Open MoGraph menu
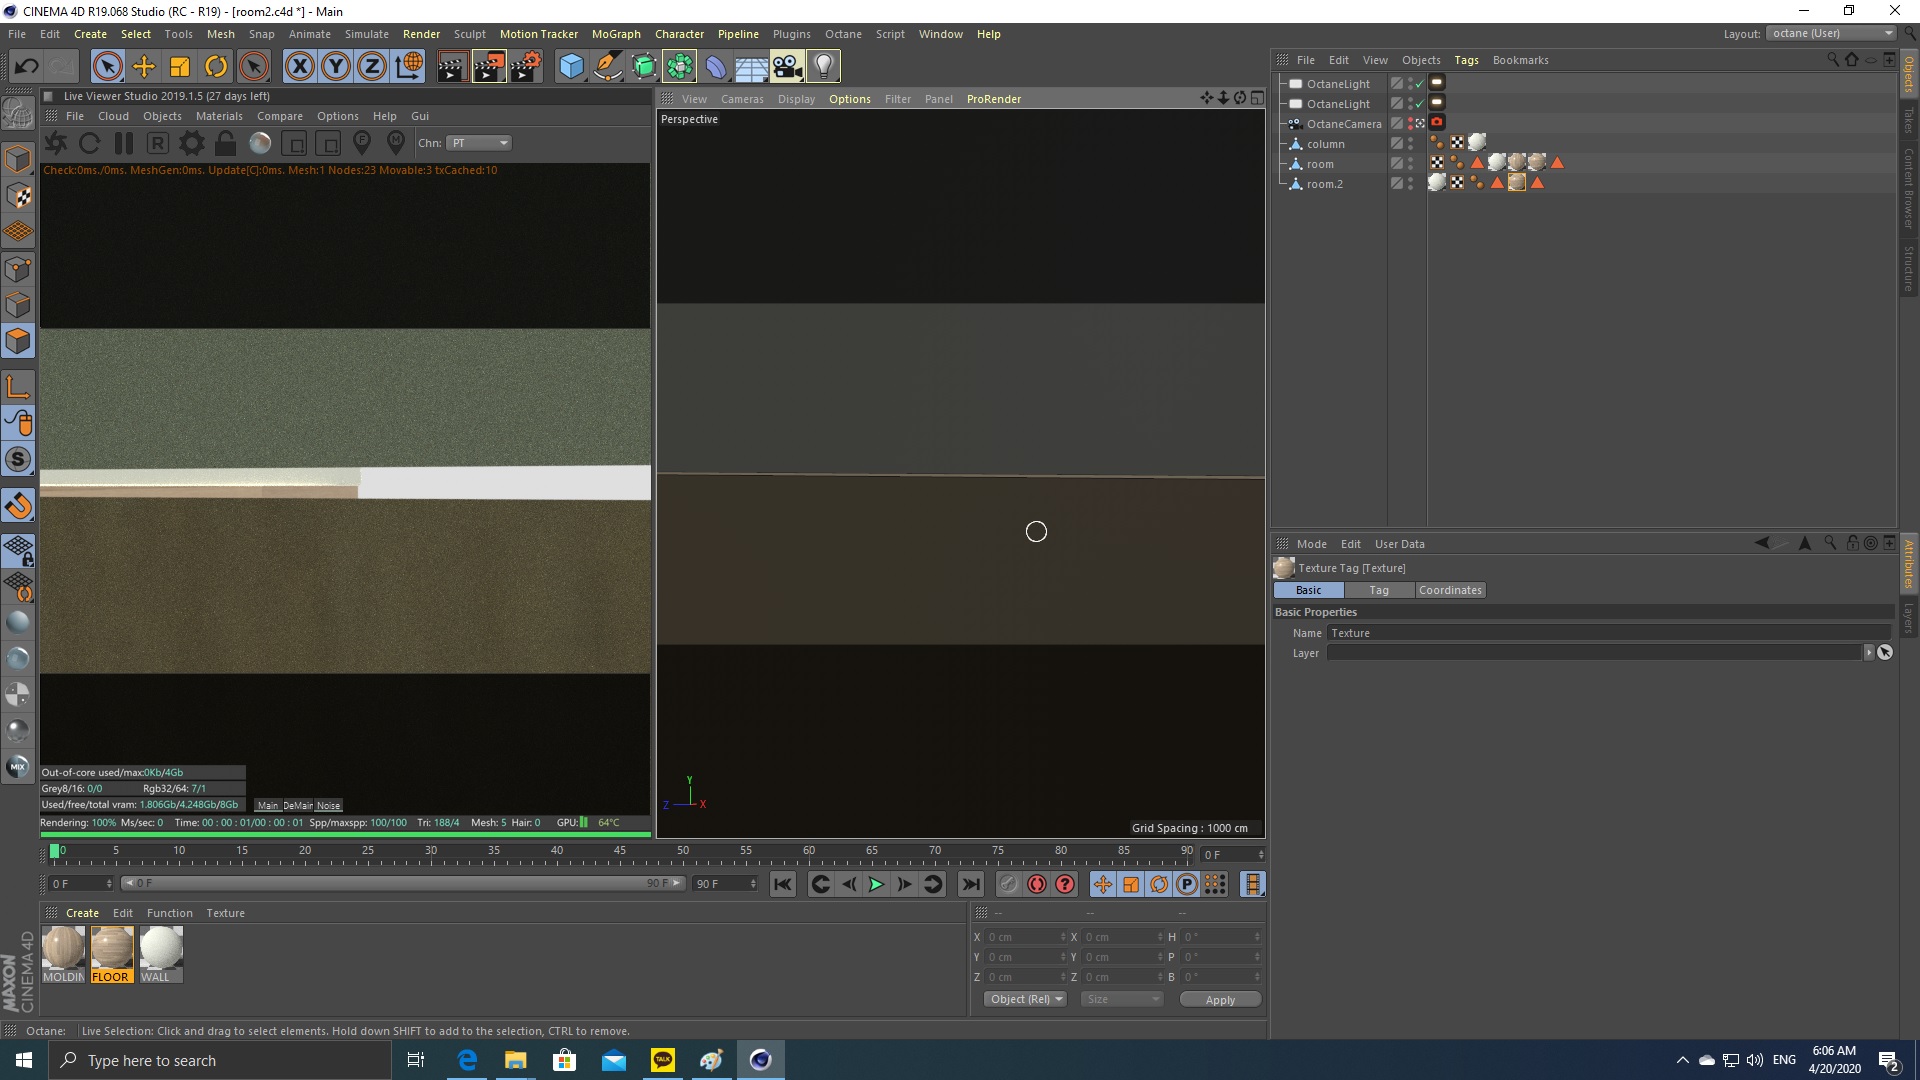Image resolution: width=1920 pixels, height=1080 pixels. 616,34
